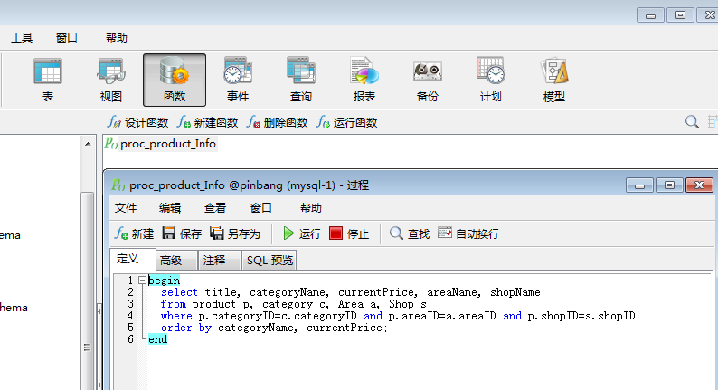Select the 函数 (Function) toolbar icon
Viewport: 718px width, 390px height.
(174, 80)
